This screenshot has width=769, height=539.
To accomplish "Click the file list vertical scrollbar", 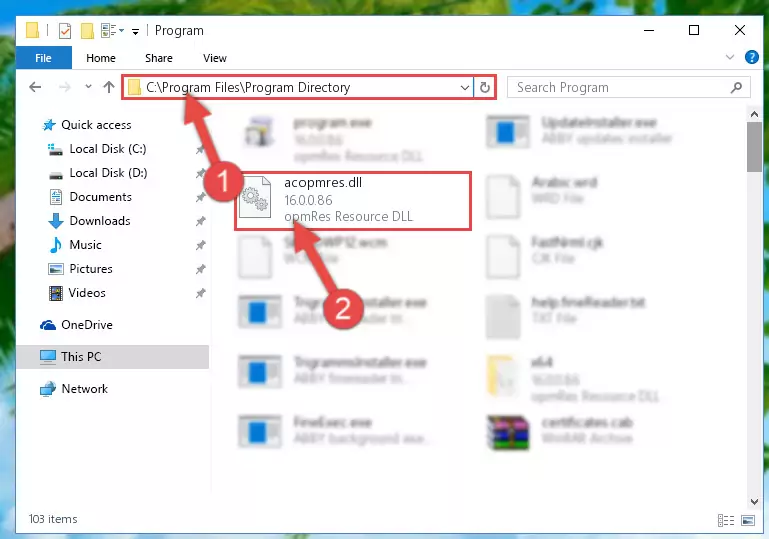I will click(x=754, y=147).
